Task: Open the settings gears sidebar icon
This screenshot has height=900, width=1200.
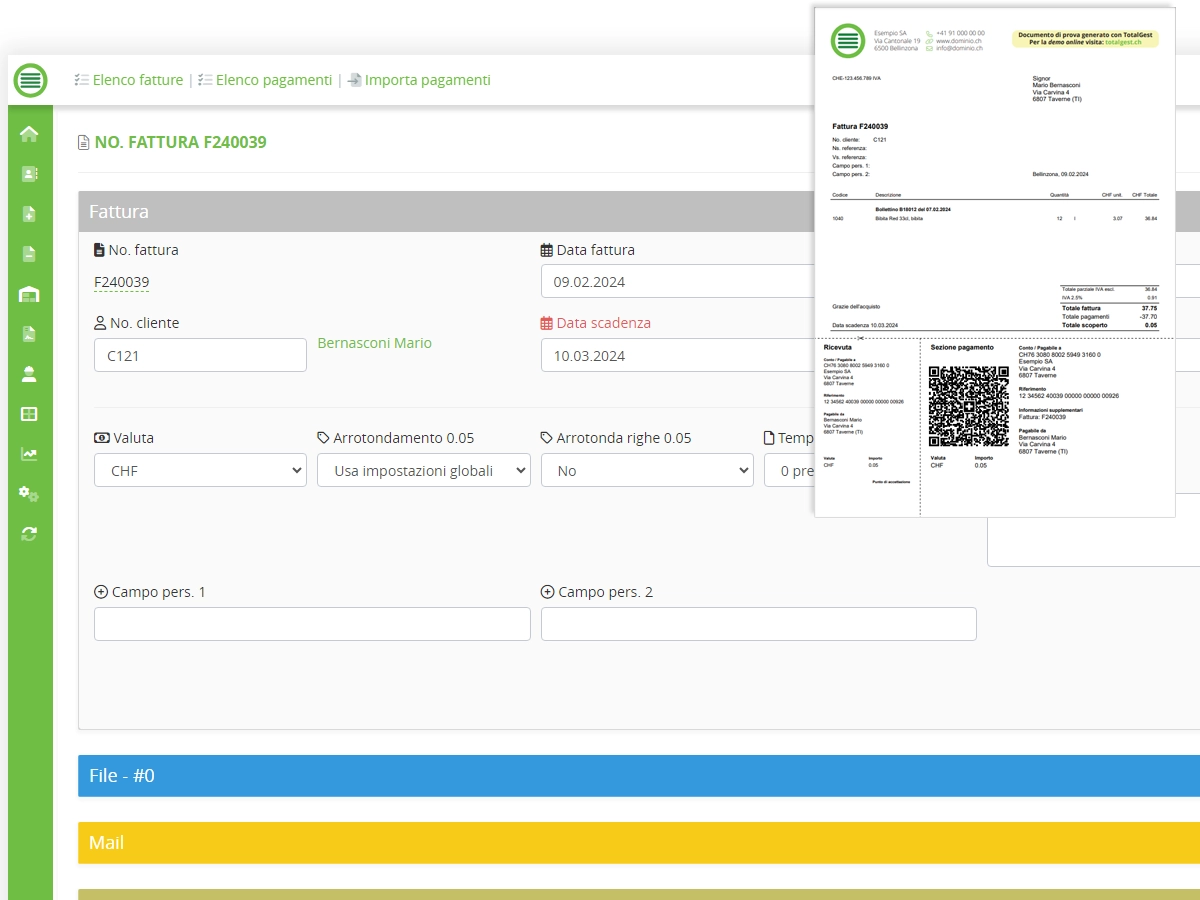Action: tap(29, 494)
